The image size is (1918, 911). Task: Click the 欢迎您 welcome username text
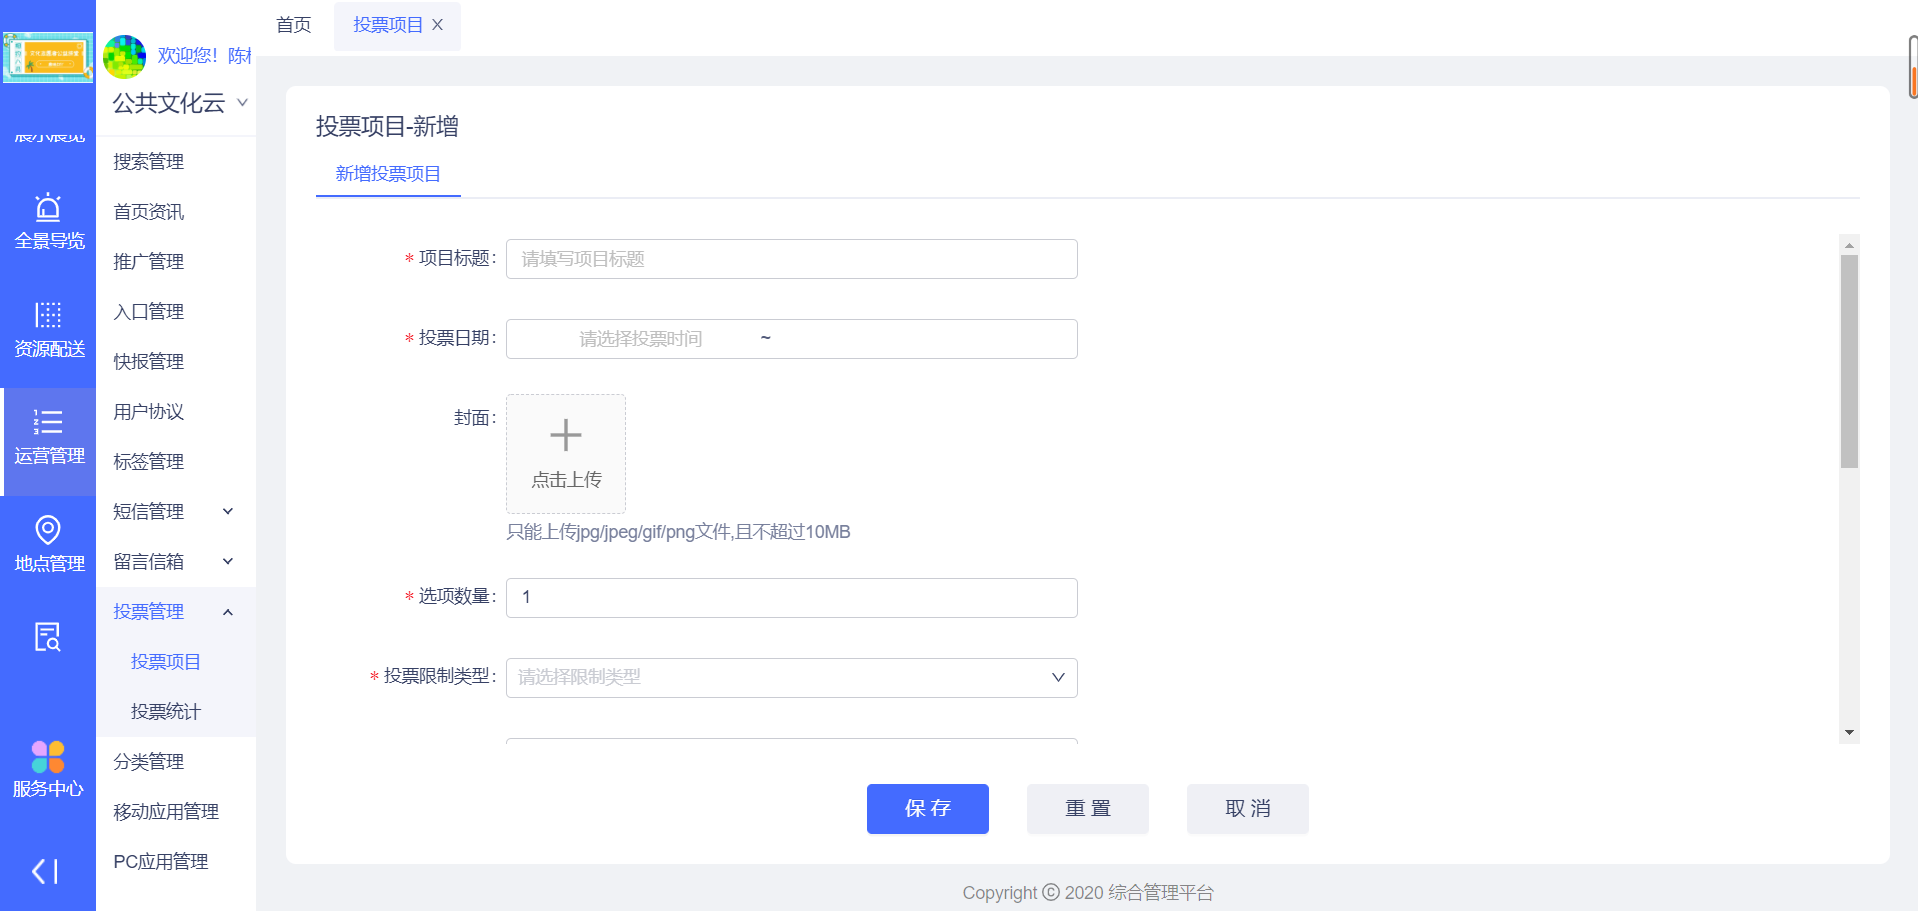tap(205, 56)
